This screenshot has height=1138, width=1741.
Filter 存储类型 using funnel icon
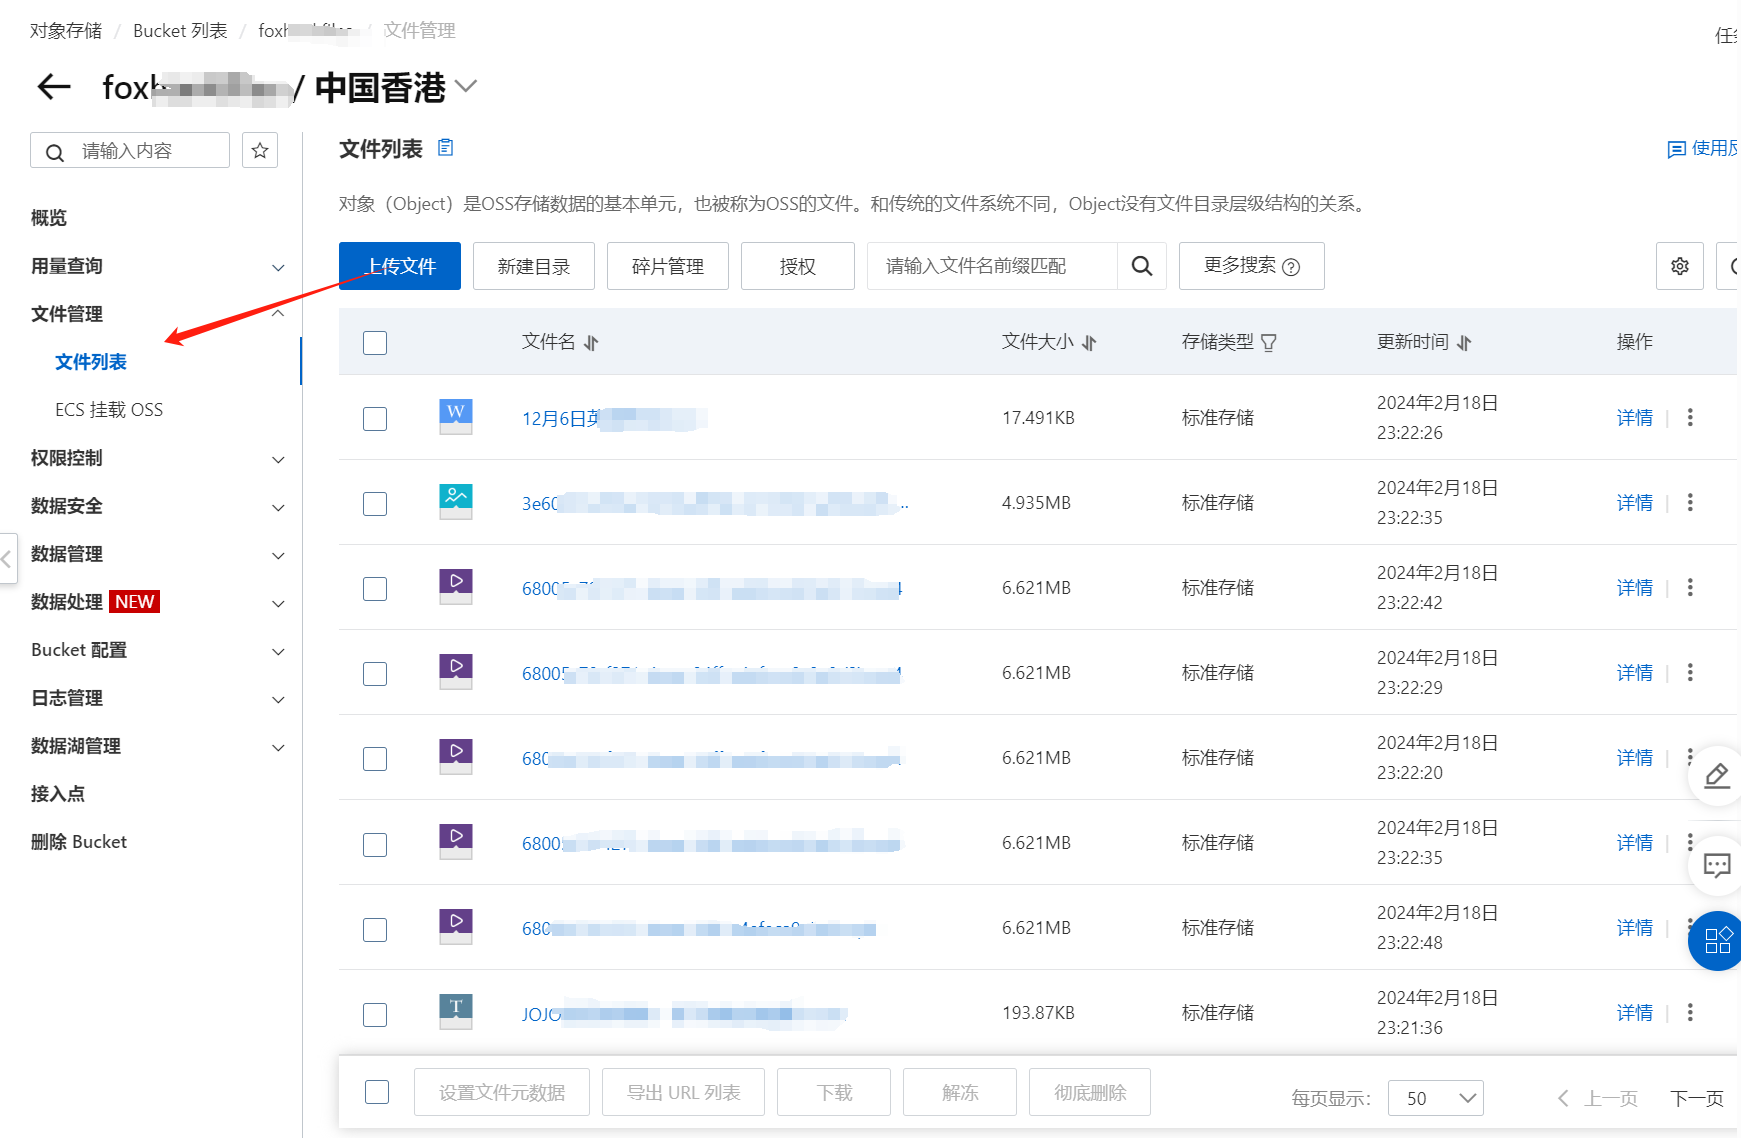pos(1269,343)
